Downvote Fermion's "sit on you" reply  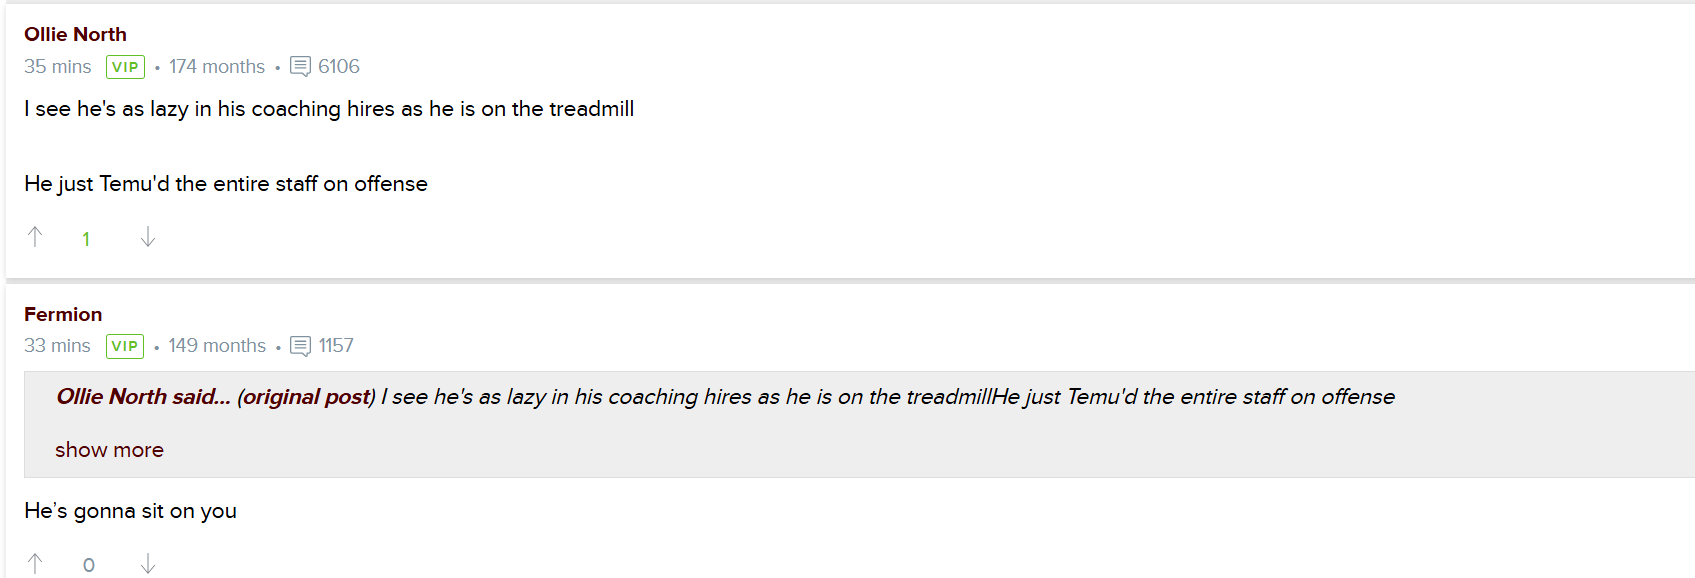click(x=148, y=564)
